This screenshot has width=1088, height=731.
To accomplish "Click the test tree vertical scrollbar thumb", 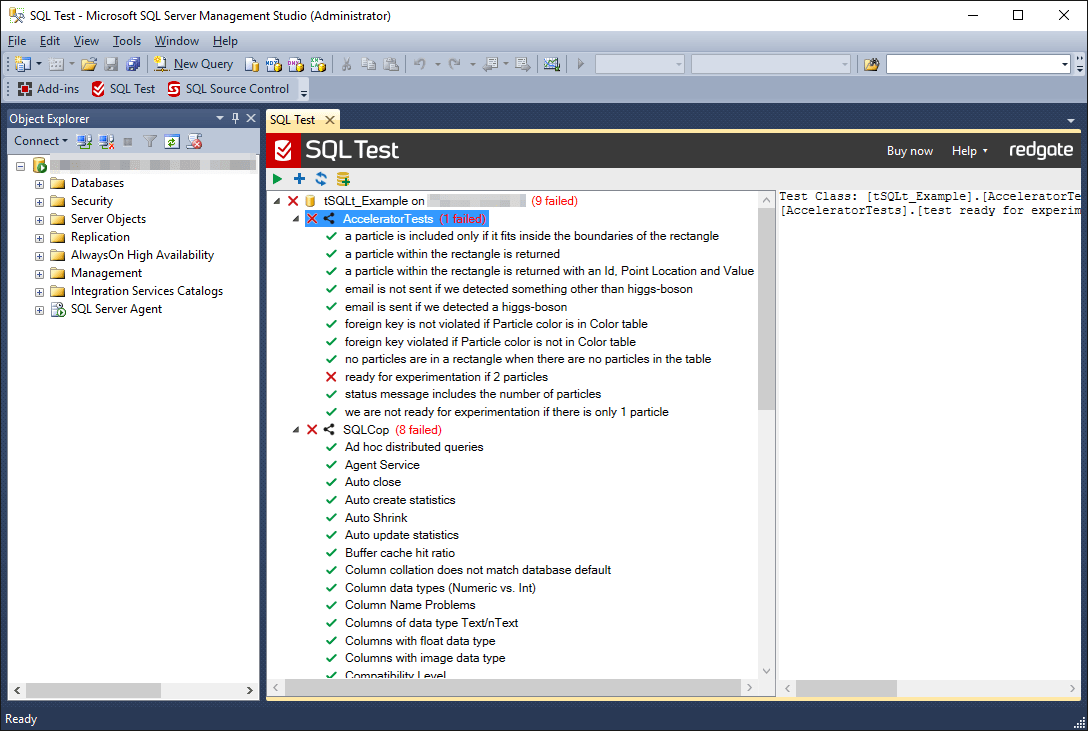I will pos(766,309).
